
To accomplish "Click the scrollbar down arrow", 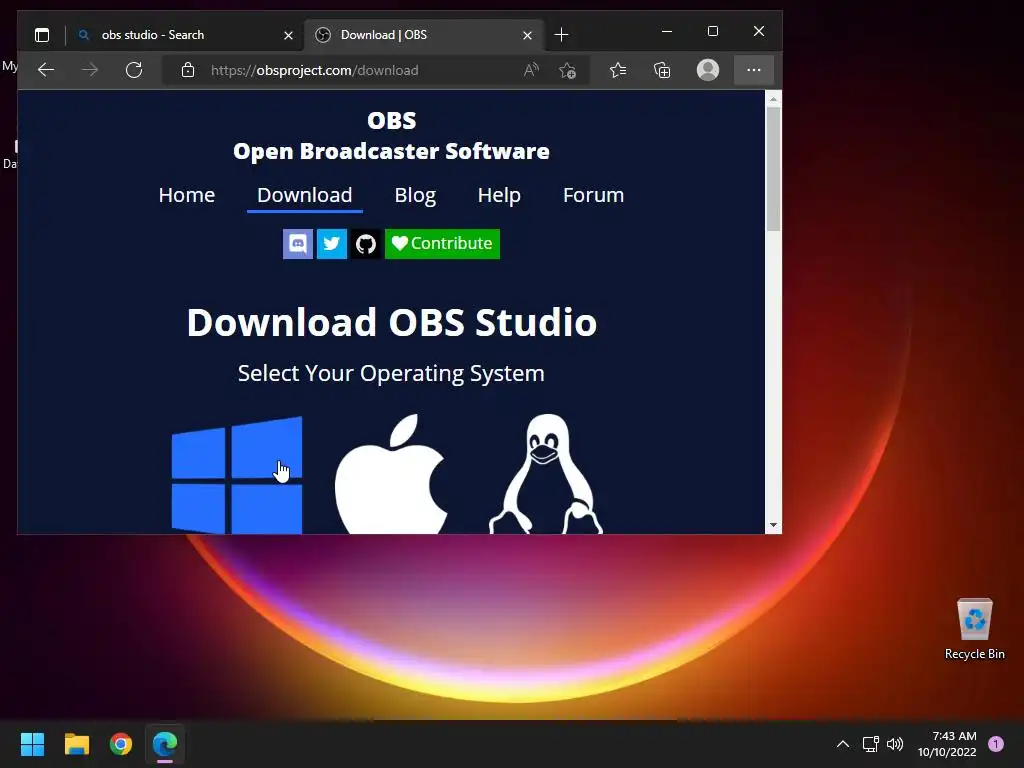I will click(773, 525).
